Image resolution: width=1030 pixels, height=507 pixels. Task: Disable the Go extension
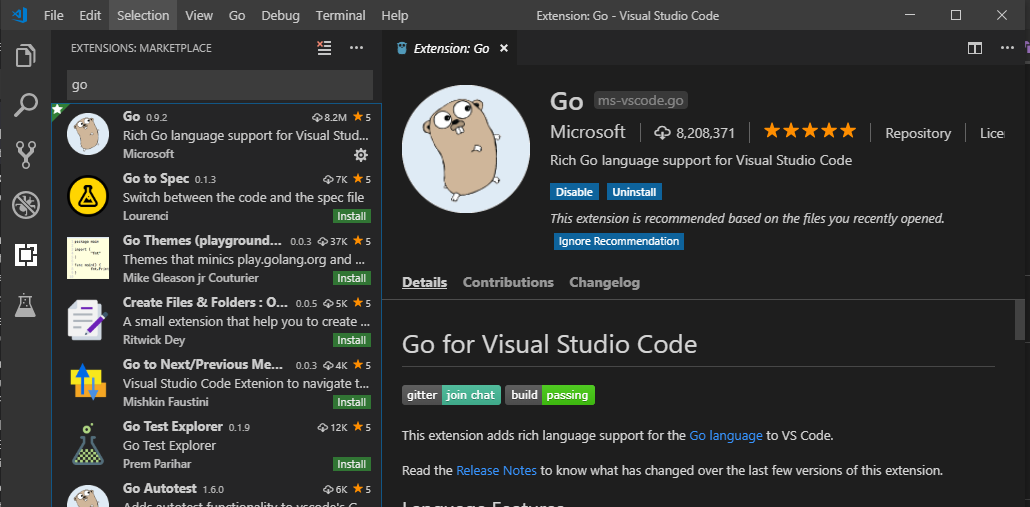pos(574,192)
